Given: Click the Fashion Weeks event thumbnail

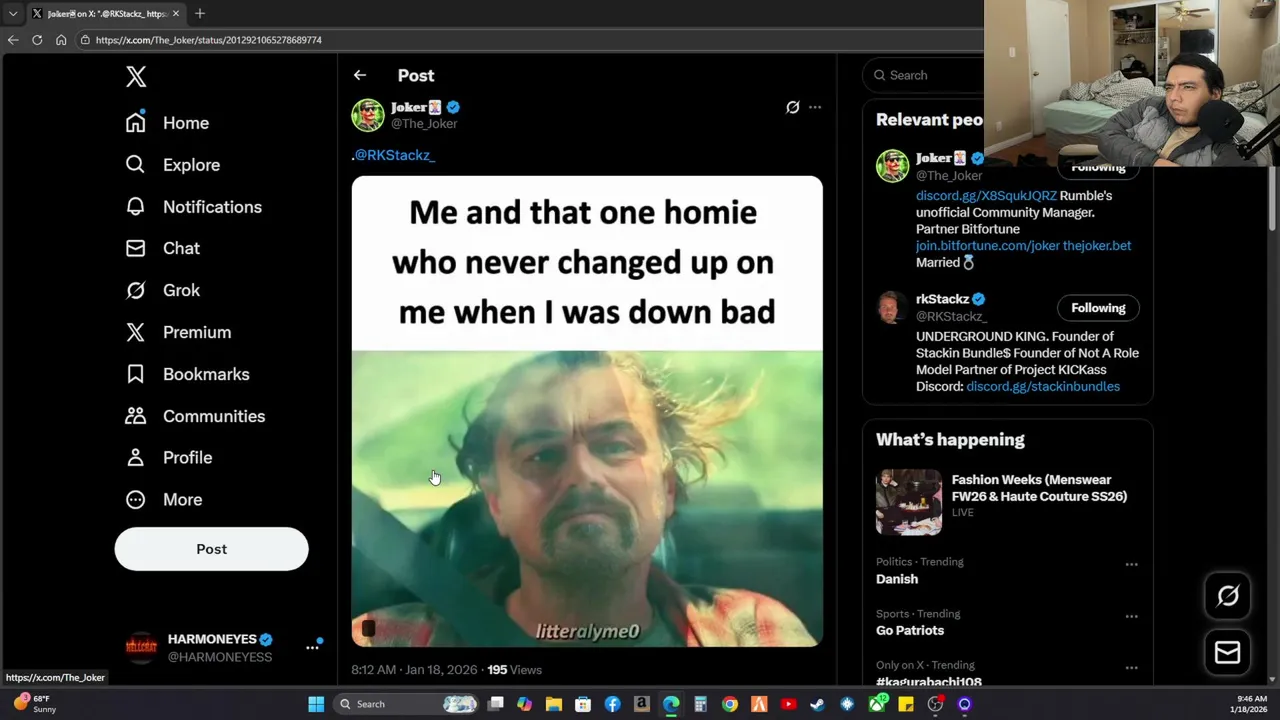Looking at the screenshot, I should point(909,502).
